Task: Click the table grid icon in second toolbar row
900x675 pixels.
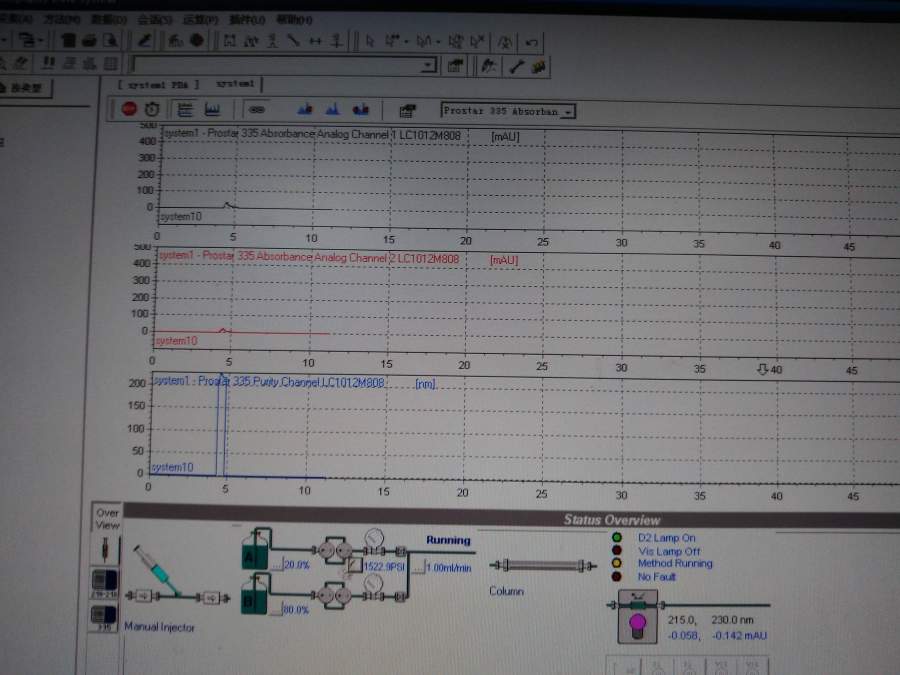Action: coord(111,64)
